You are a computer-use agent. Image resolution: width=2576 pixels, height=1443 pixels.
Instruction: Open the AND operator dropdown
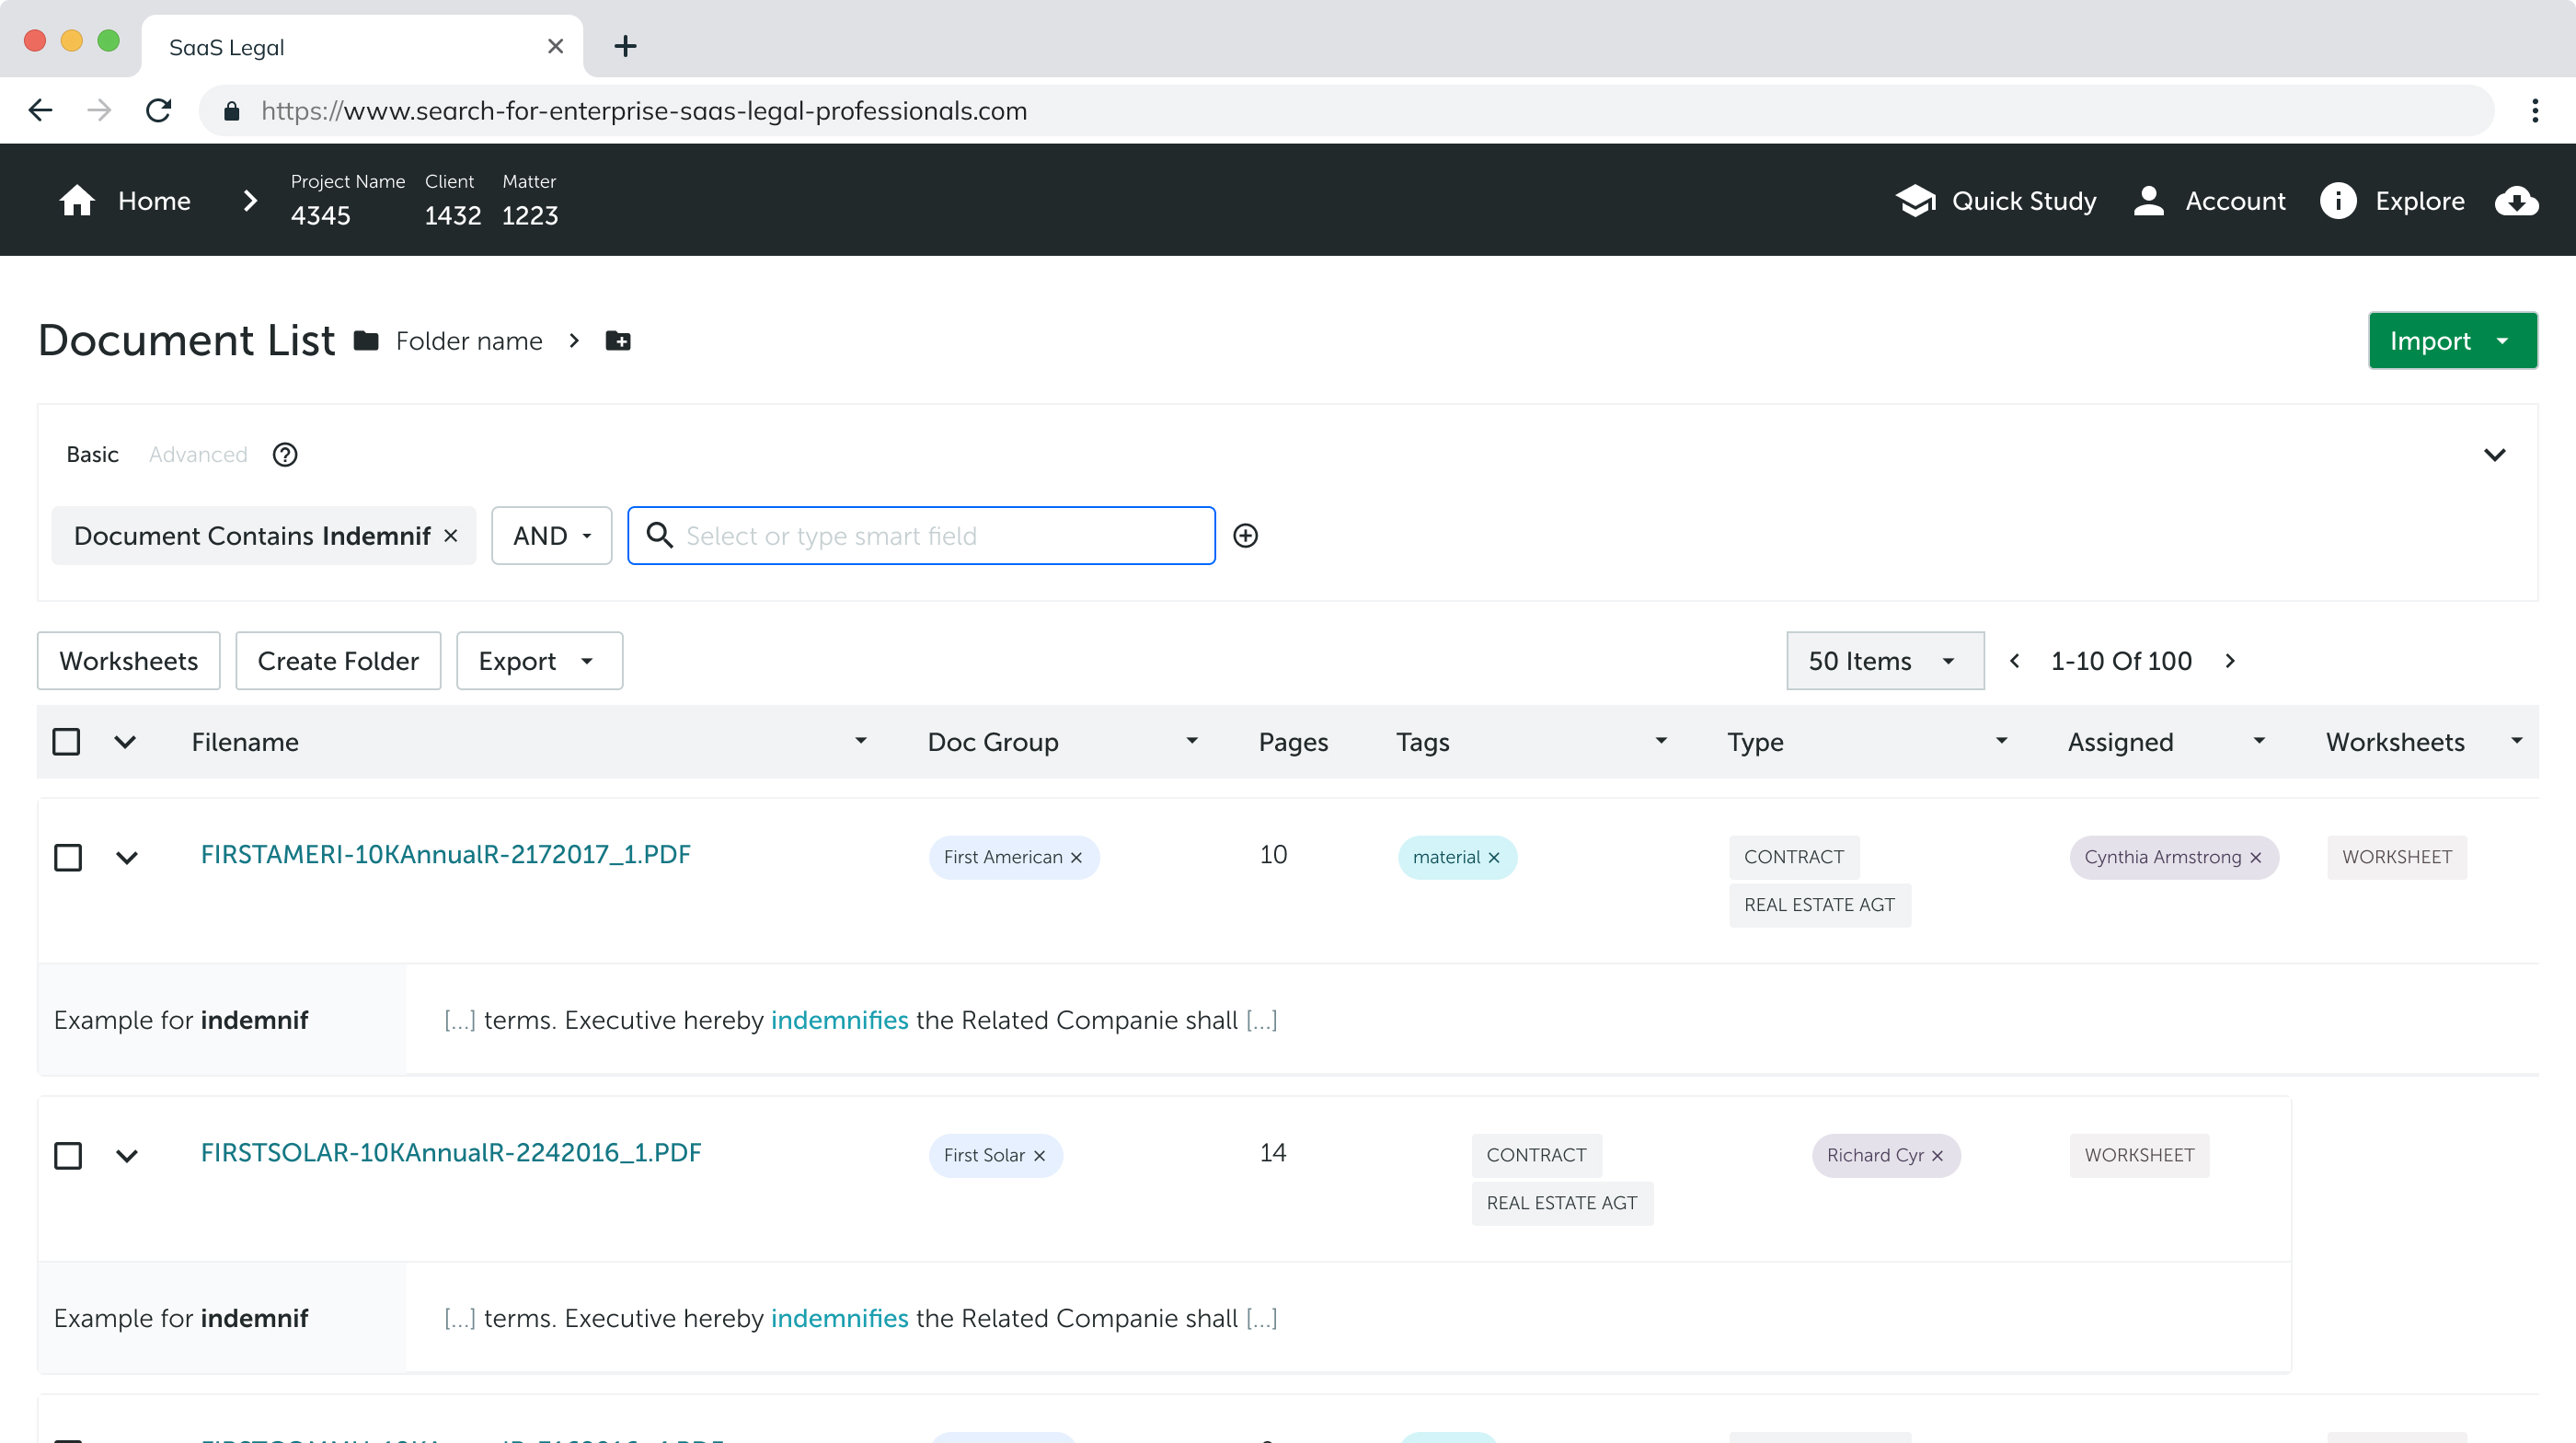coord(551,536)
